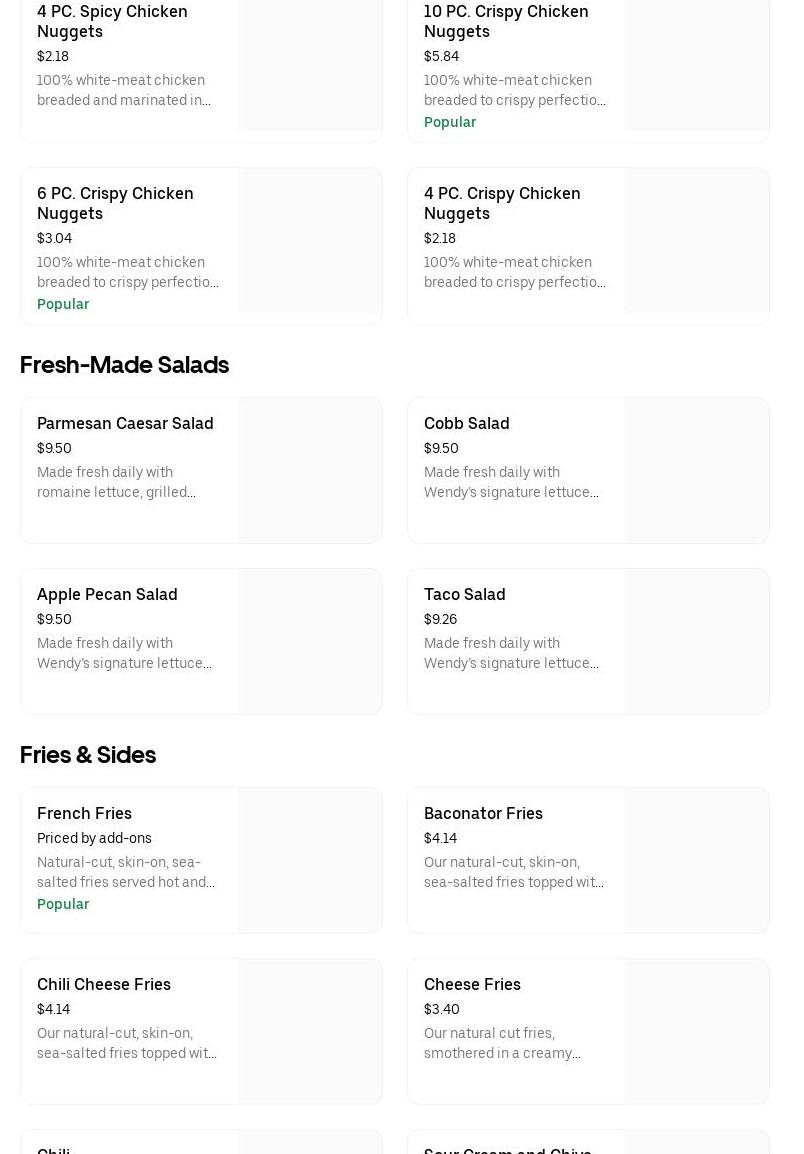Choose the Cheese Fries item
This screenshot has height=1154, width=804.
coord(472,985)
